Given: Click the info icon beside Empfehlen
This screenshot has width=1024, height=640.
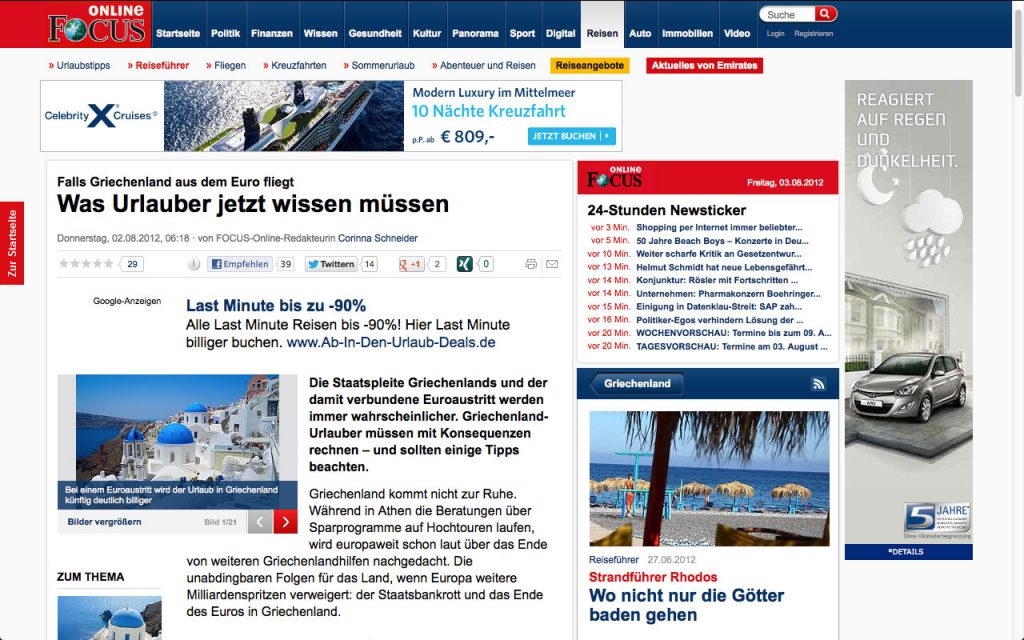Looking at the screenshot, I should point(194,264).
